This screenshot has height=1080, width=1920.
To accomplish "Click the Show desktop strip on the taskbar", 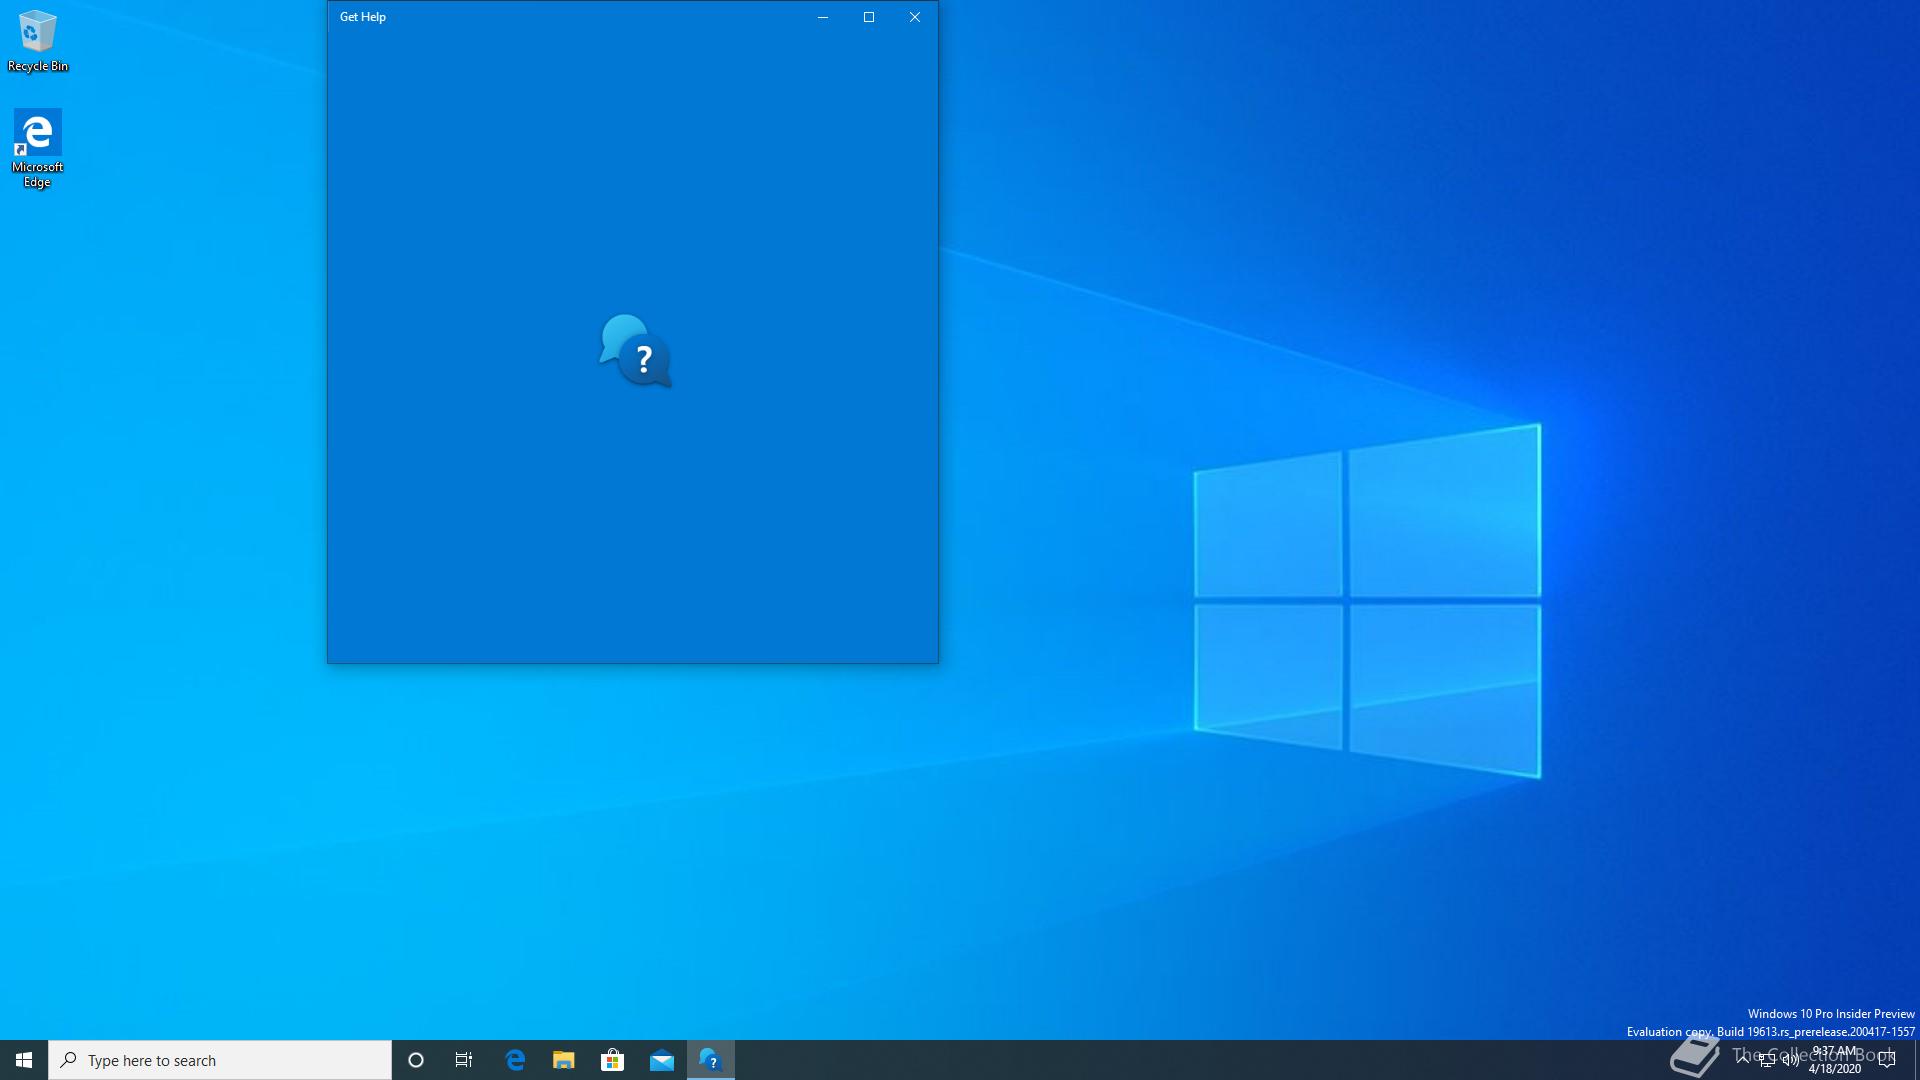I will [1916, 1060].
